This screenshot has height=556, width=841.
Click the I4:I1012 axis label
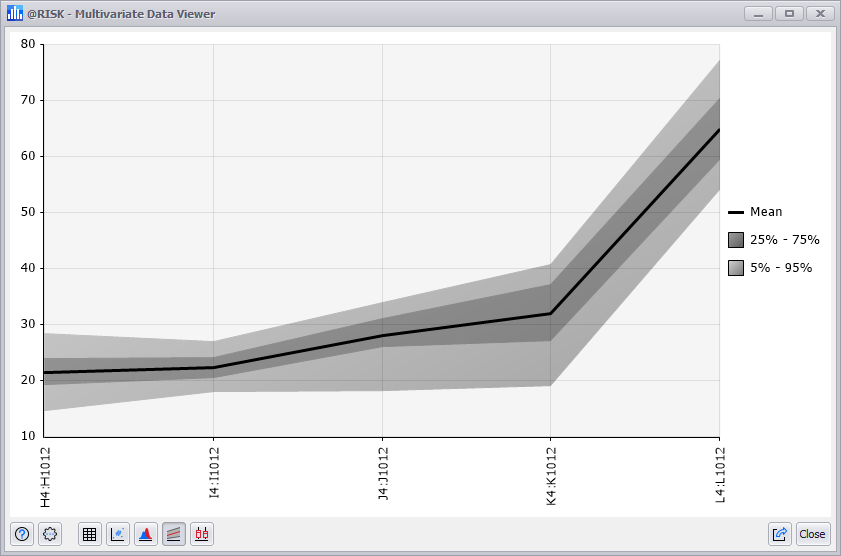214,475
